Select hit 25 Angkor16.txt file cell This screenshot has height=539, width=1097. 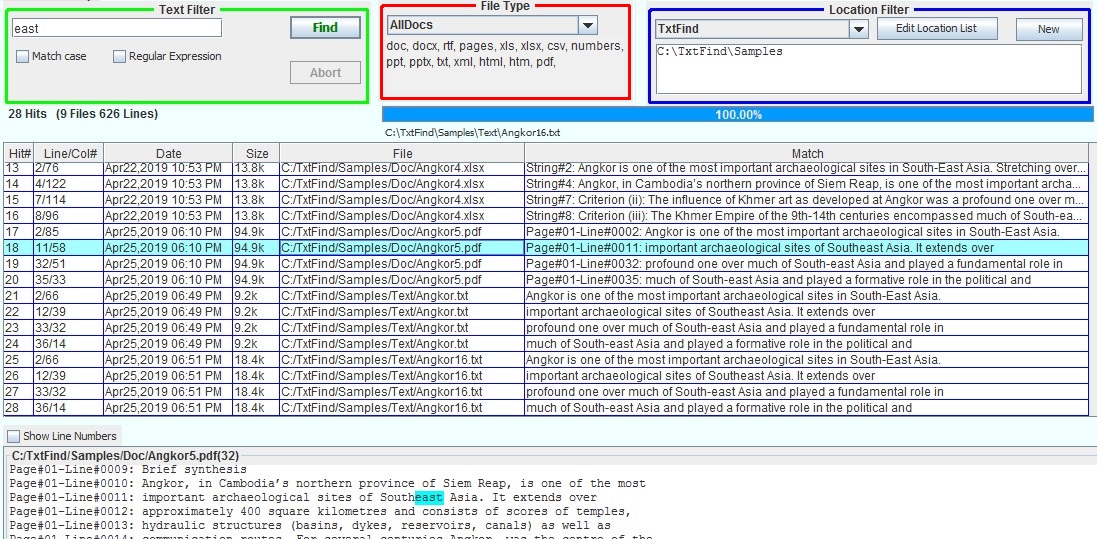[x=402, y=360]
